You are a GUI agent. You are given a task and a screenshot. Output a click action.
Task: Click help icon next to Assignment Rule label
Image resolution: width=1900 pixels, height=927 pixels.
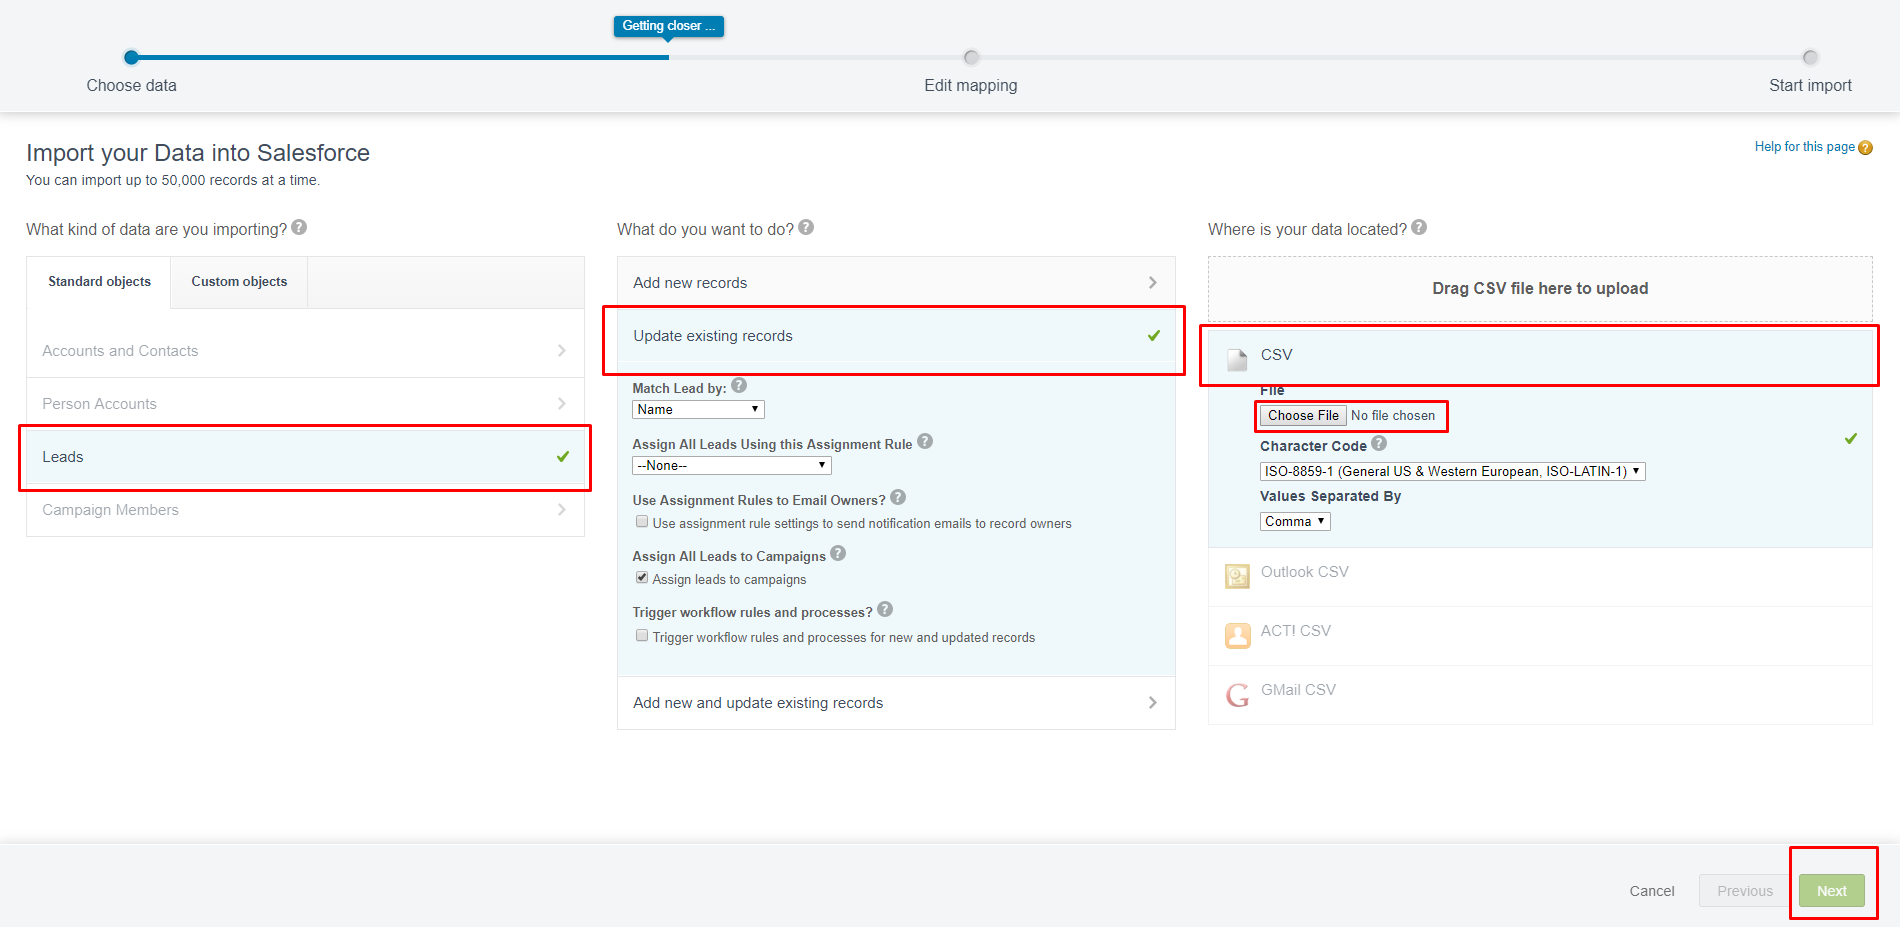925,442
